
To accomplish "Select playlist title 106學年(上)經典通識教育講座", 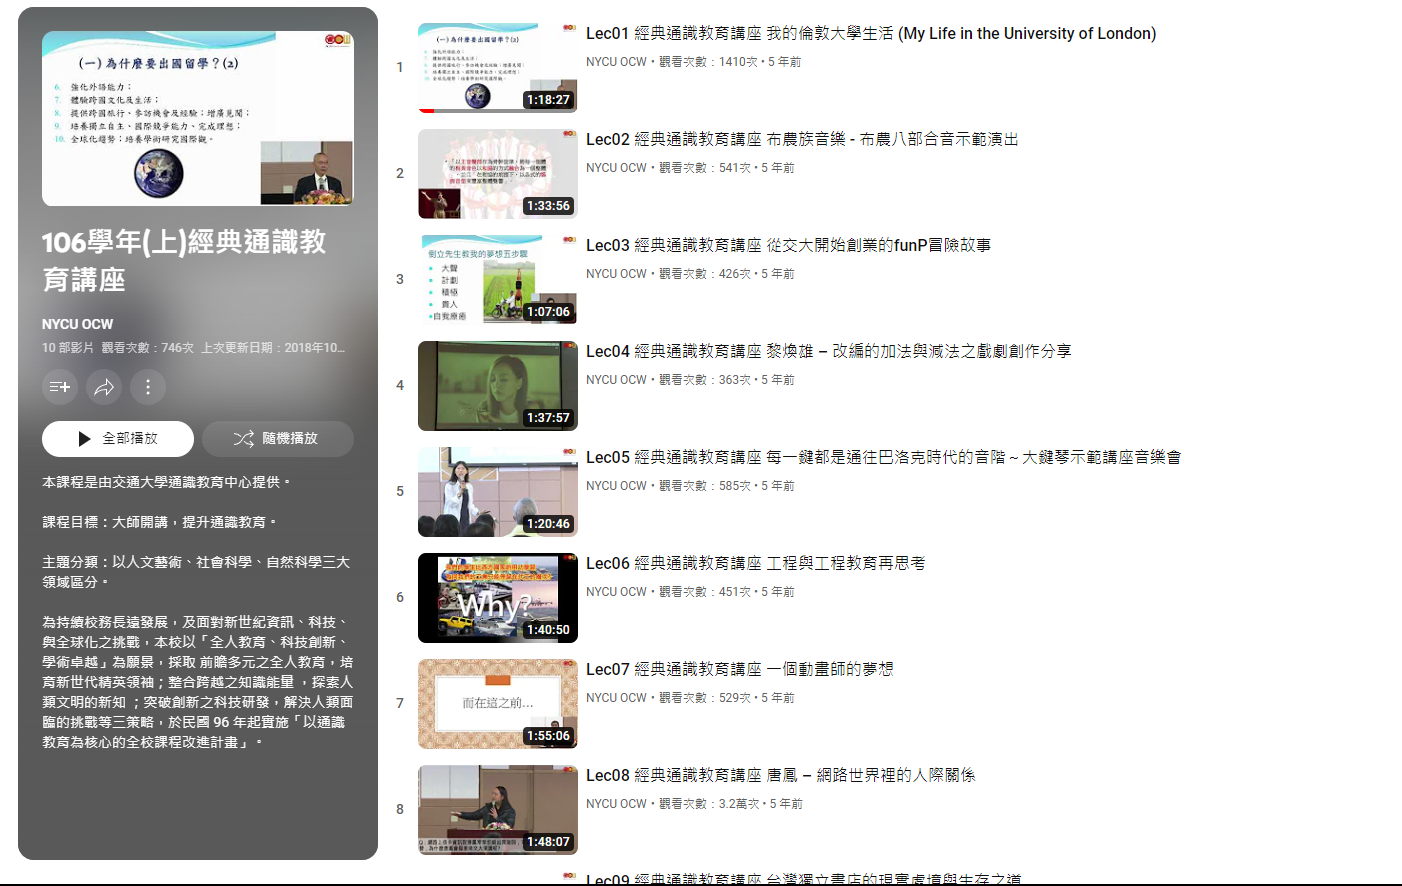I will tap(184, 260).
